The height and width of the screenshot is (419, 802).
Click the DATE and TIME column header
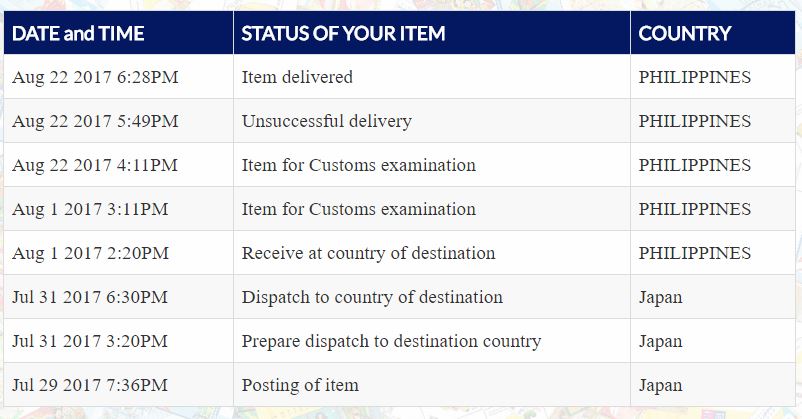click(78, 33)
